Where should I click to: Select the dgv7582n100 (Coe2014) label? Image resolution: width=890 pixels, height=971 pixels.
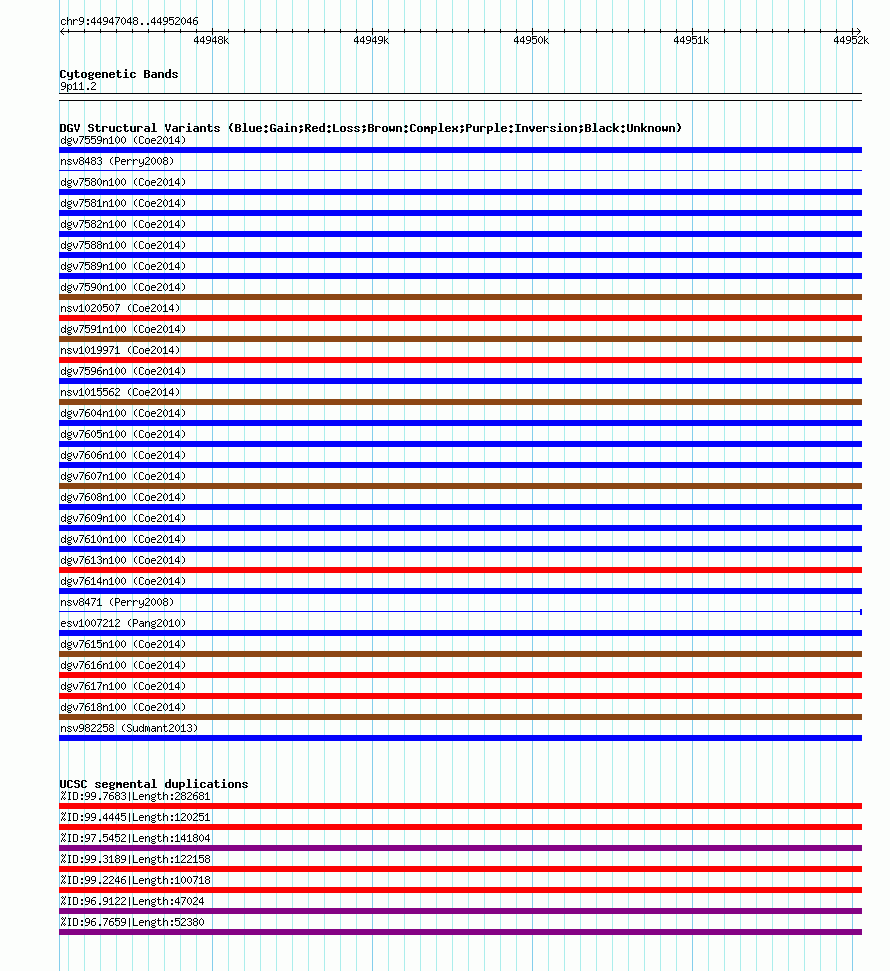click(x=123, y=225)
